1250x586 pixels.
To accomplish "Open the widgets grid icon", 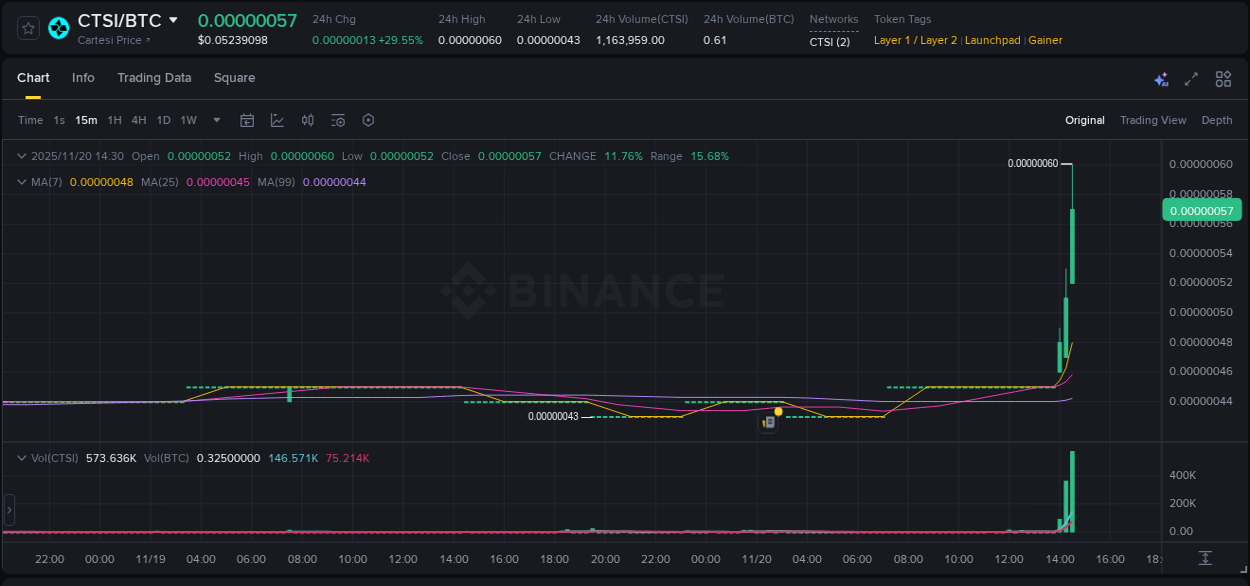I will [1222, 78].
